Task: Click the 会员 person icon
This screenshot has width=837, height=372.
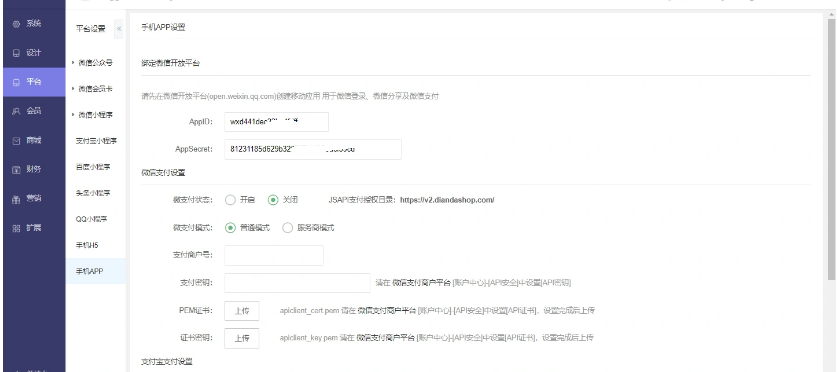Action: coord(16,112)
